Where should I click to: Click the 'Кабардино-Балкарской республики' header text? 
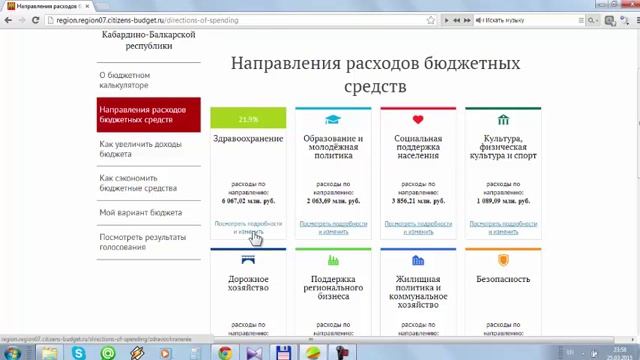point(149,40)
